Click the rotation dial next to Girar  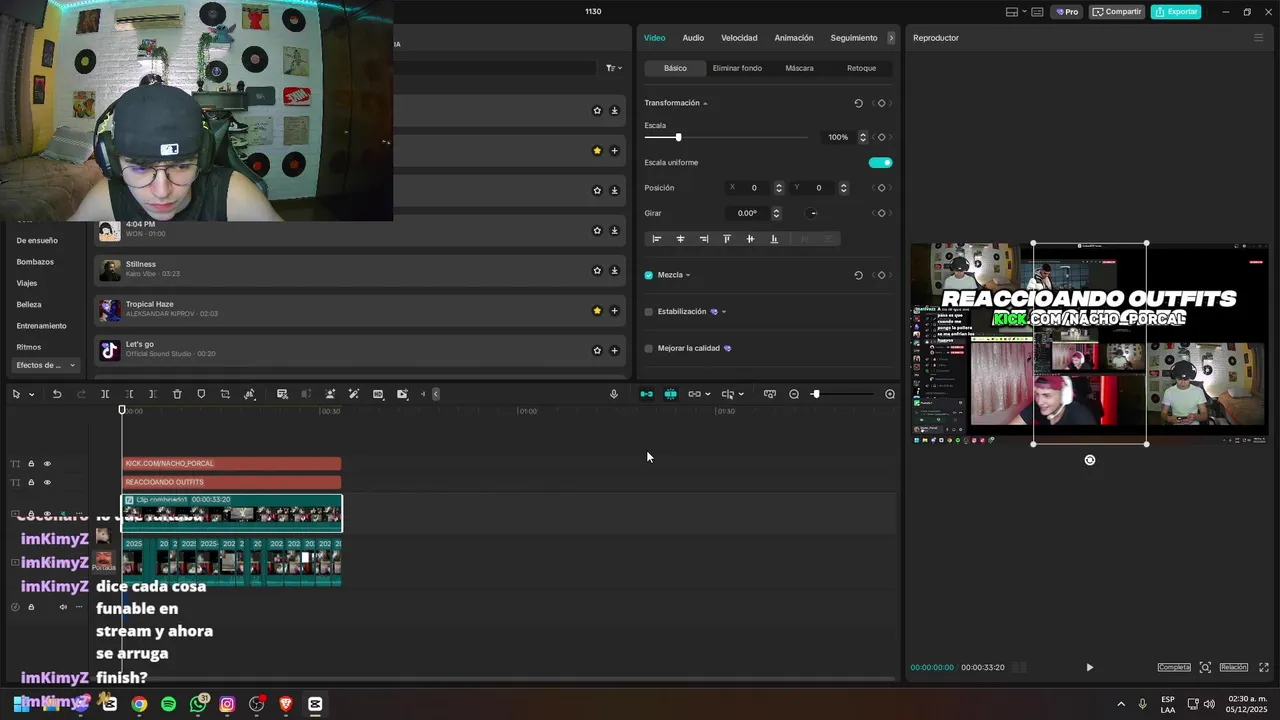tap(813, 213)
